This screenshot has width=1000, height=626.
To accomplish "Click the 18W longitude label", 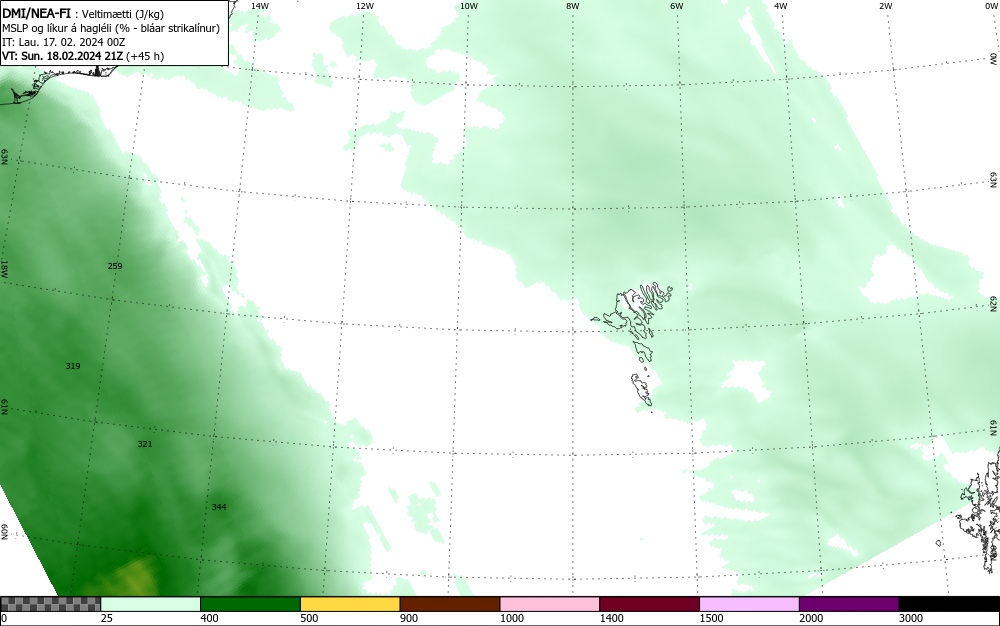I will 4,268.
